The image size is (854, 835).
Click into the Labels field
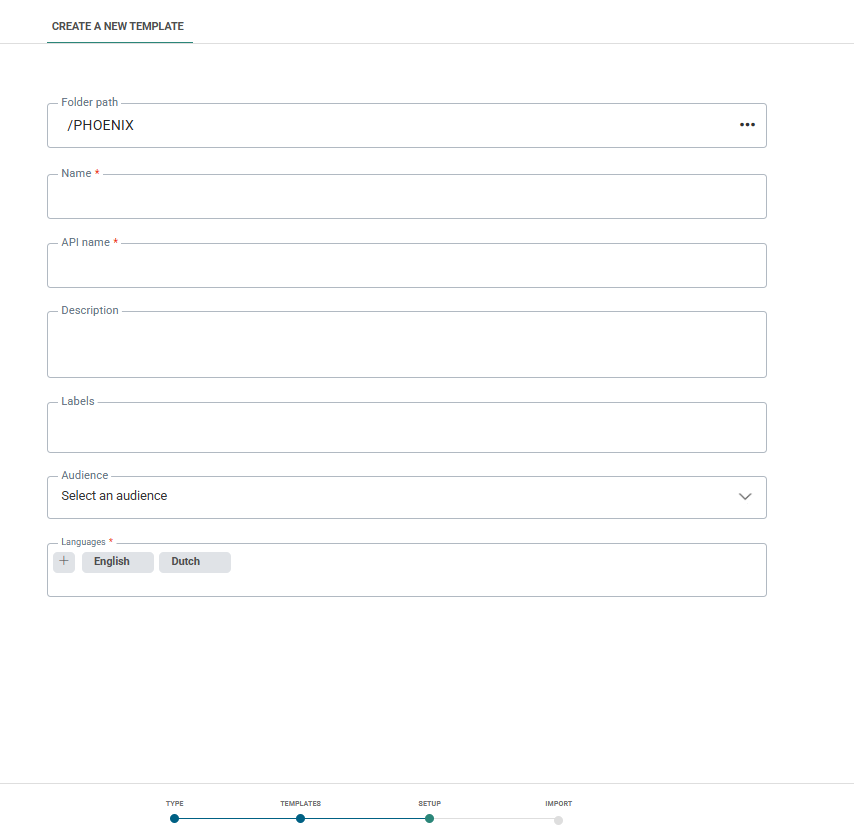[x=406, y=430]
